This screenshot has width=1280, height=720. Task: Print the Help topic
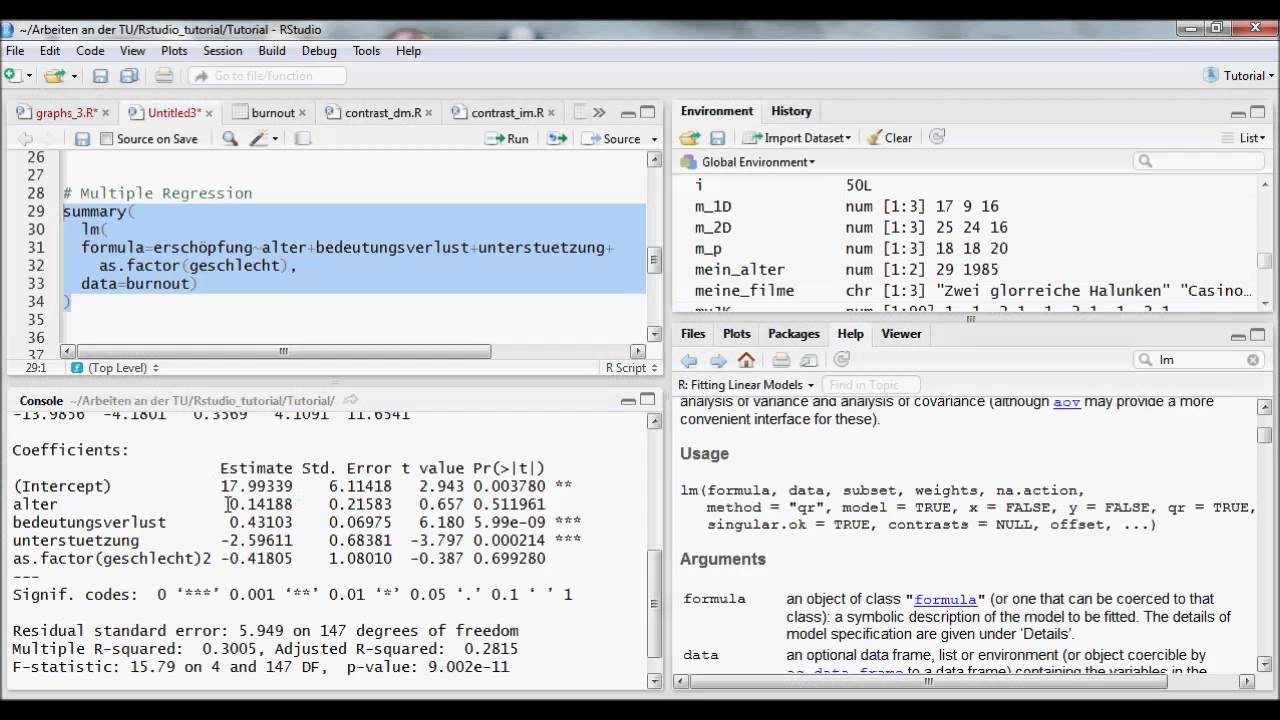click(781, 360)
